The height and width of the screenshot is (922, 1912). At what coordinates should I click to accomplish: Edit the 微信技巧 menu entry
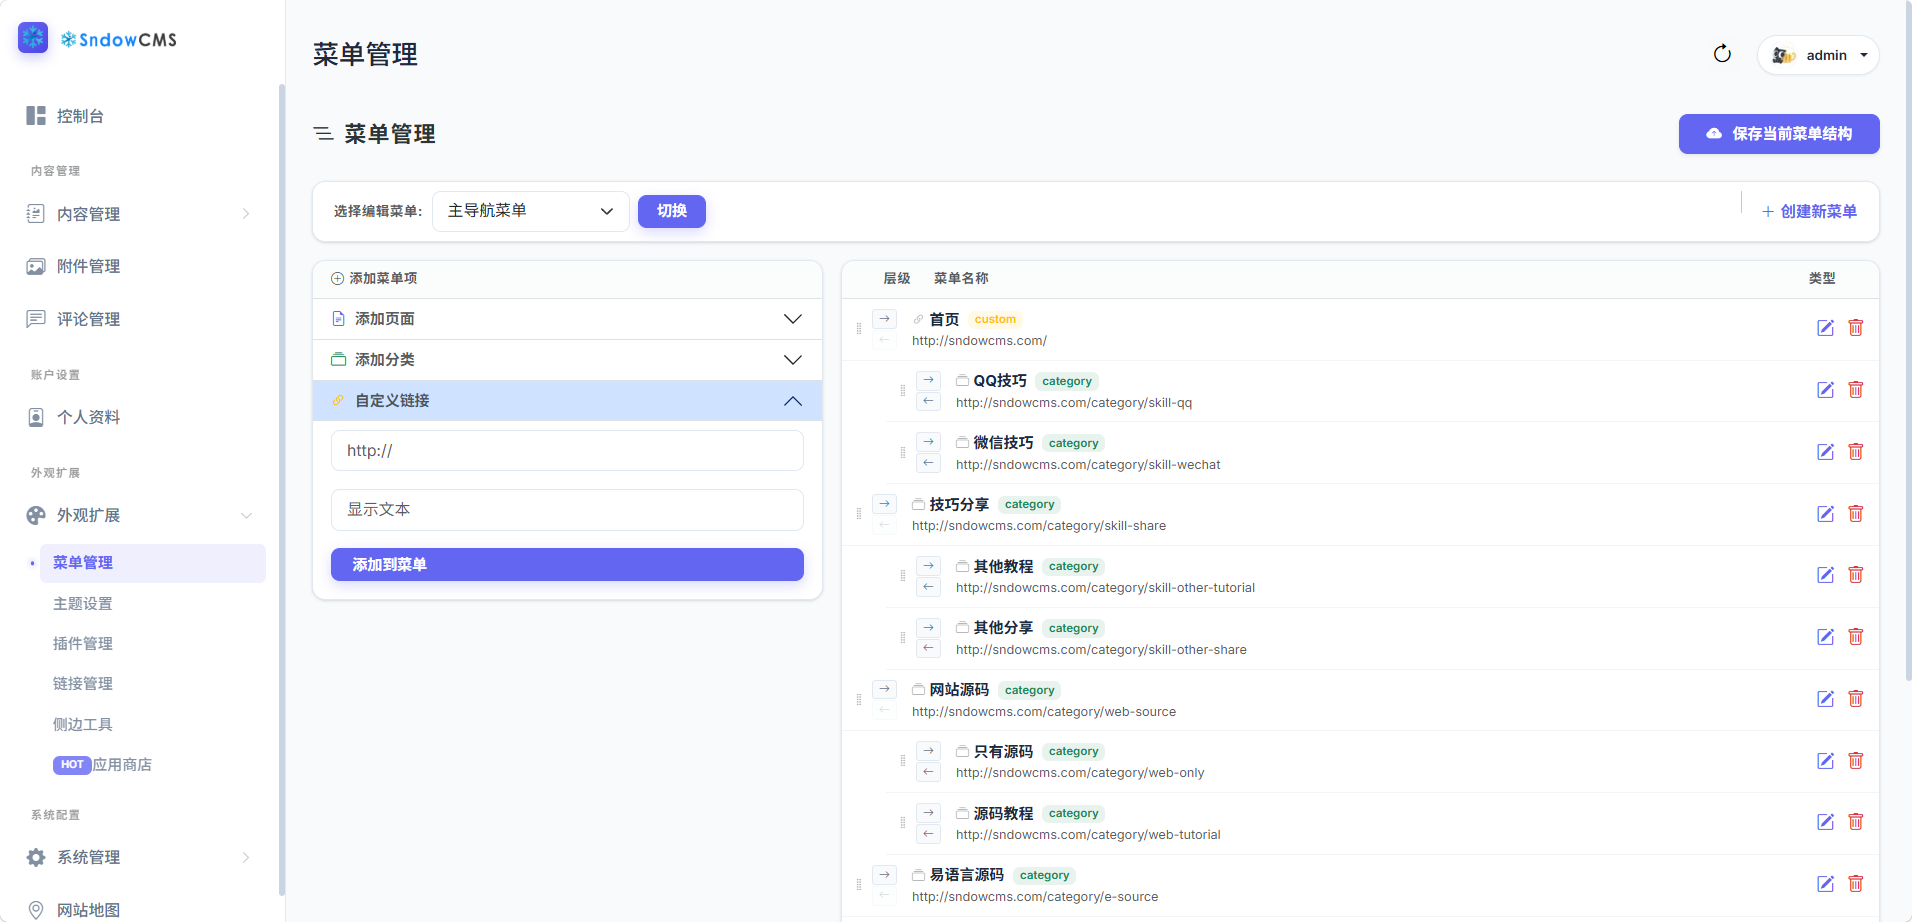pyautogui.click(x=1825, y=452)
